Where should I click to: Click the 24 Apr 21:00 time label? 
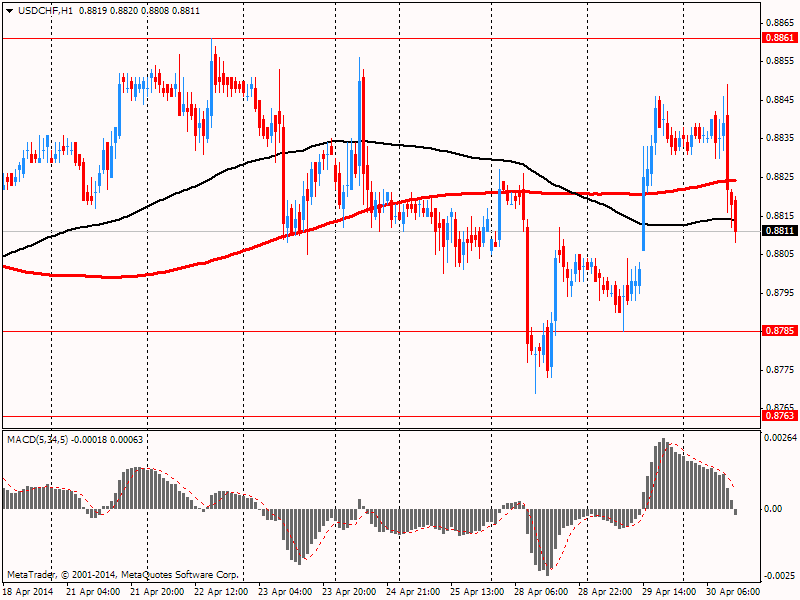(413, 592)
